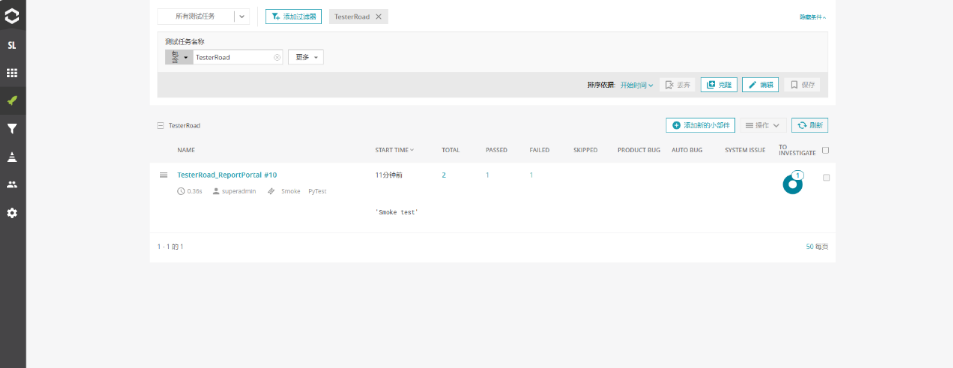Open Dashboards via the grid sidebar icon
The image size is (953, 368).
coord(12,73)
